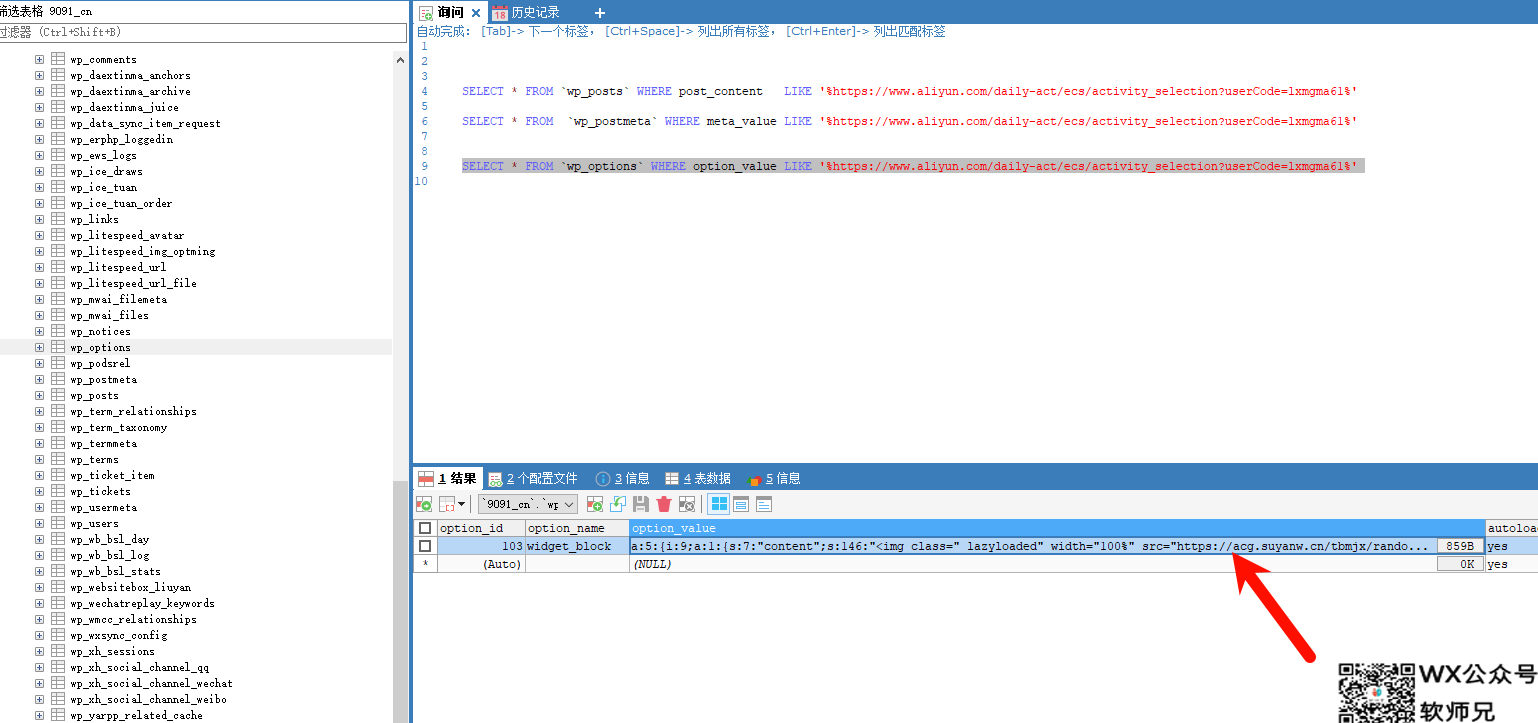Open the 5 信息 tab
1538x723 pixels.
point(774,479)
